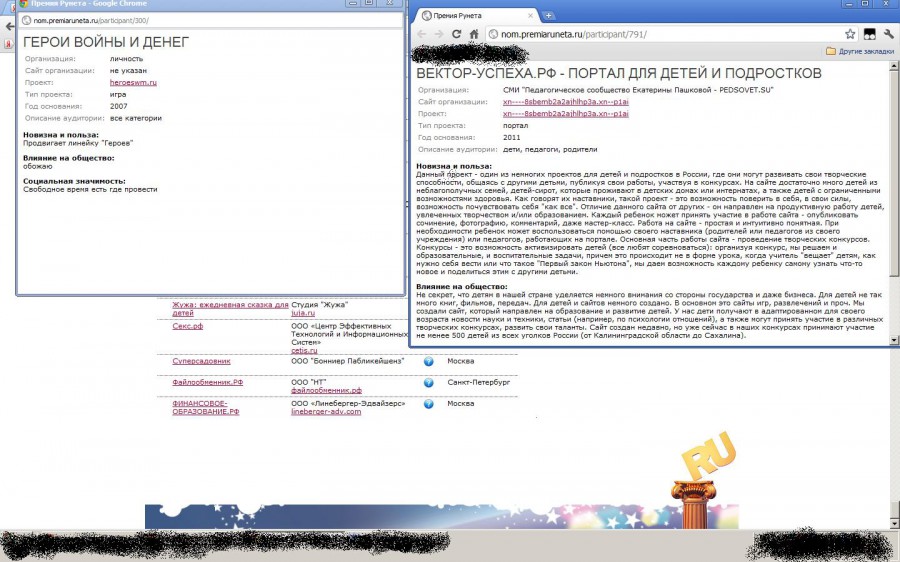Screen dimensions: 900x562
Task: Open the Chrome wrench settings menu
Action: coord(889,34)
